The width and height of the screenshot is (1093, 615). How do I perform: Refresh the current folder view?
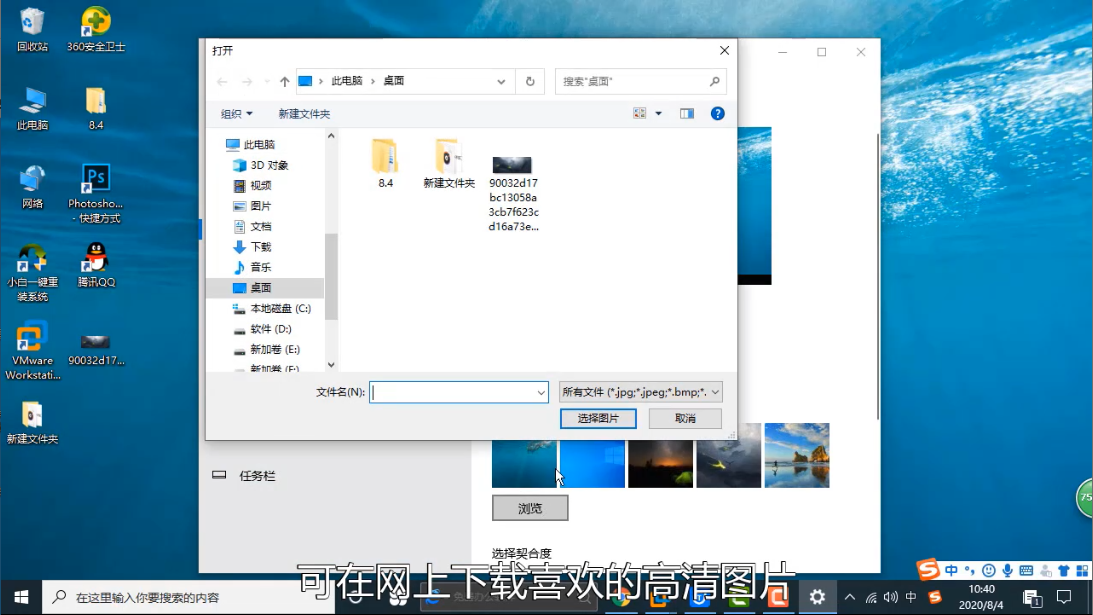(x=530, y=82)
